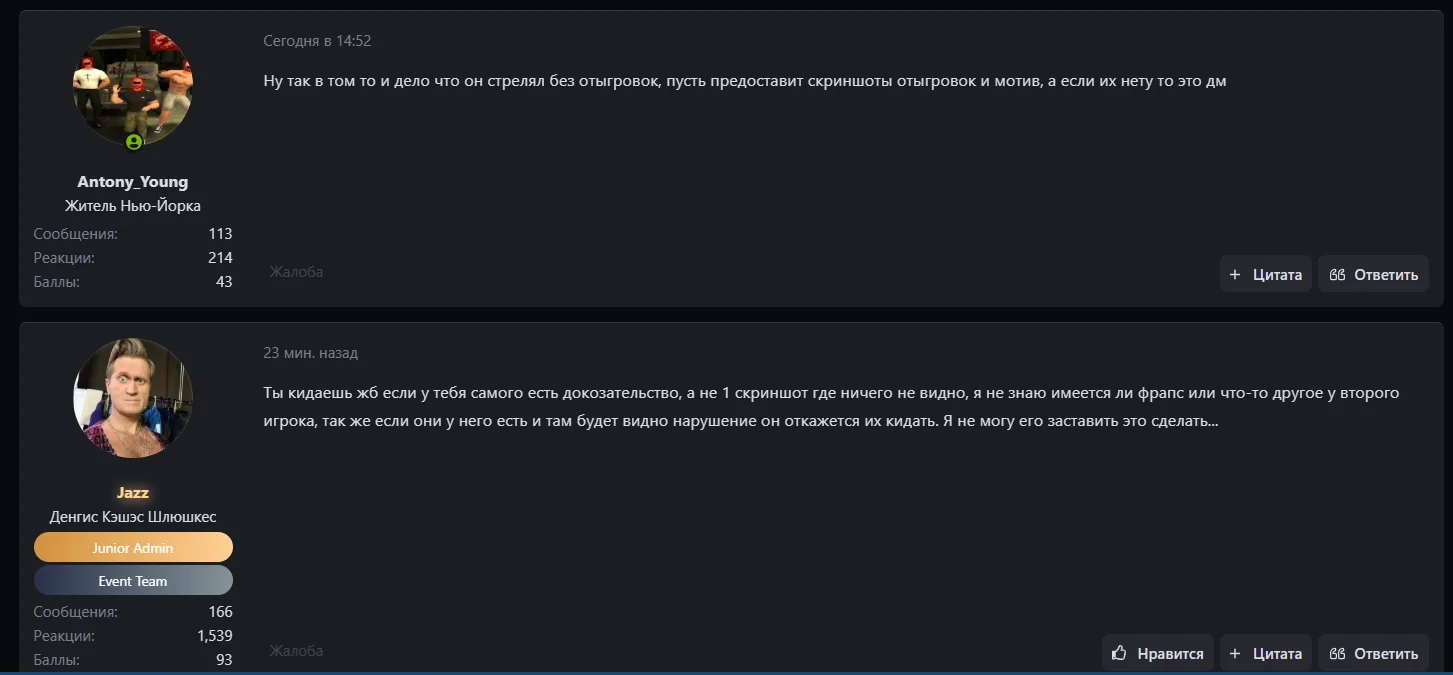Click the Event Team badge
This screenshot has width=1453, height=675.
133,581
